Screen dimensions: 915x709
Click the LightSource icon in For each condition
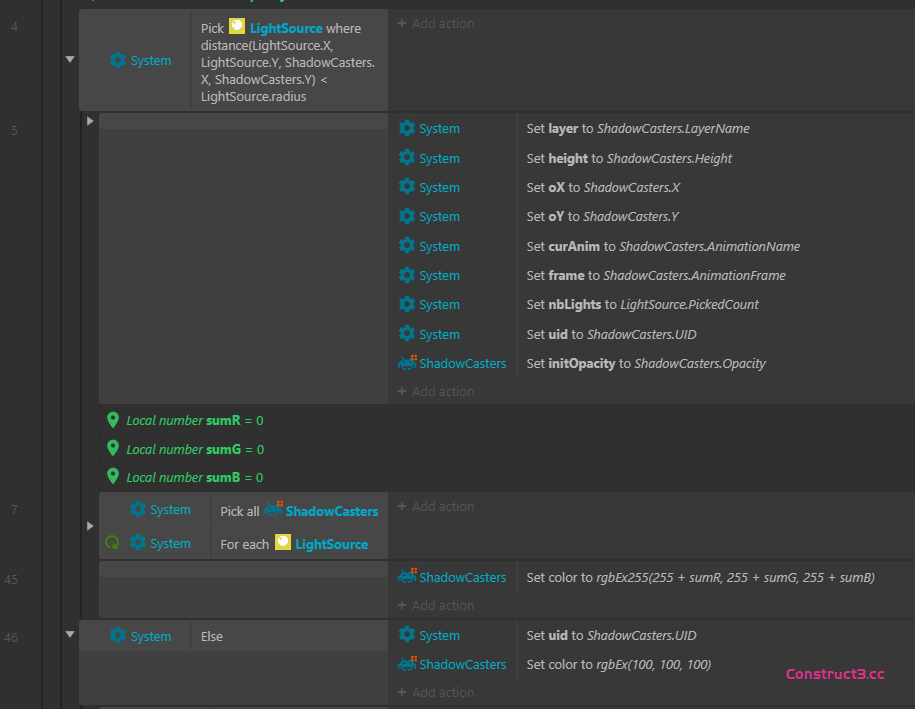point(283,543)
